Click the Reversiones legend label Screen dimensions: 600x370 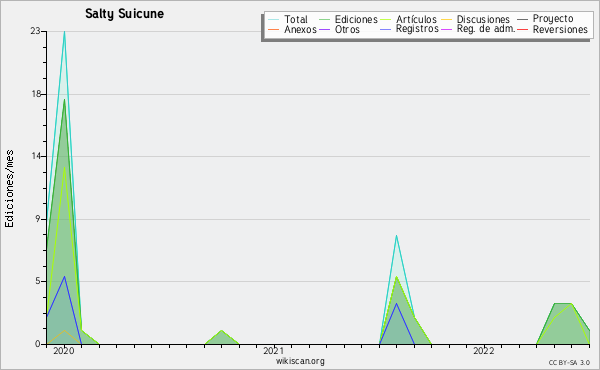click(x=560, y=29)
